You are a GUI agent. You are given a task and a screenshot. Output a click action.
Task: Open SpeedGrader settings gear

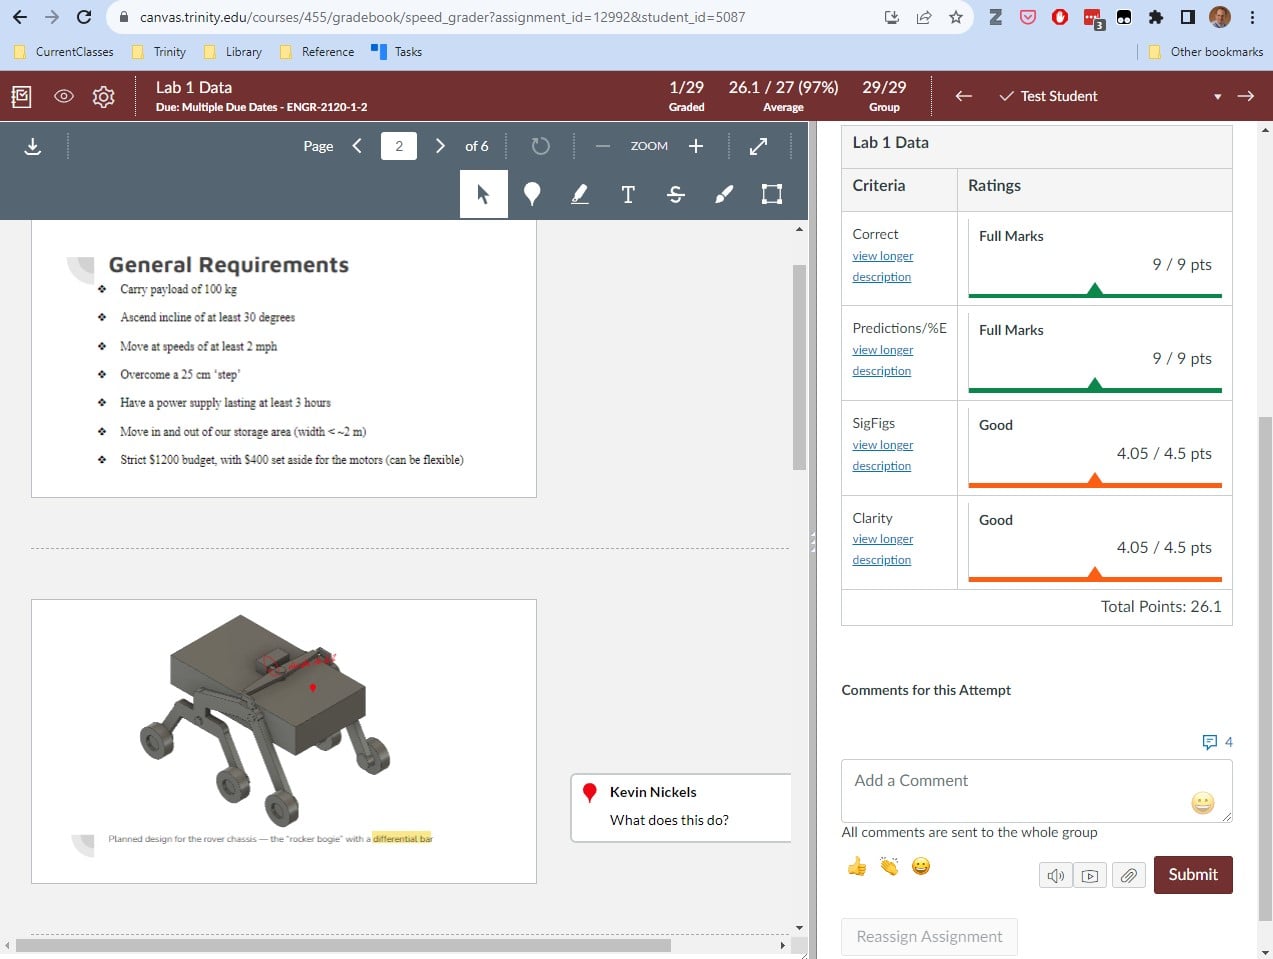(103, 96)
